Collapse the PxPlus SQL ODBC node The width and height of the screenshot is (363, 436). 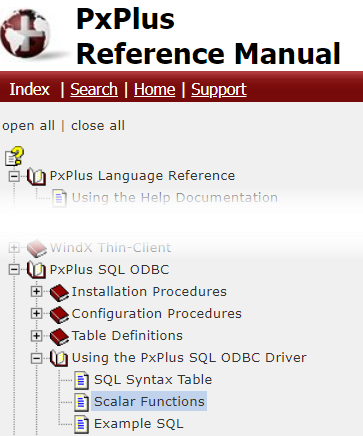(14, 270)
